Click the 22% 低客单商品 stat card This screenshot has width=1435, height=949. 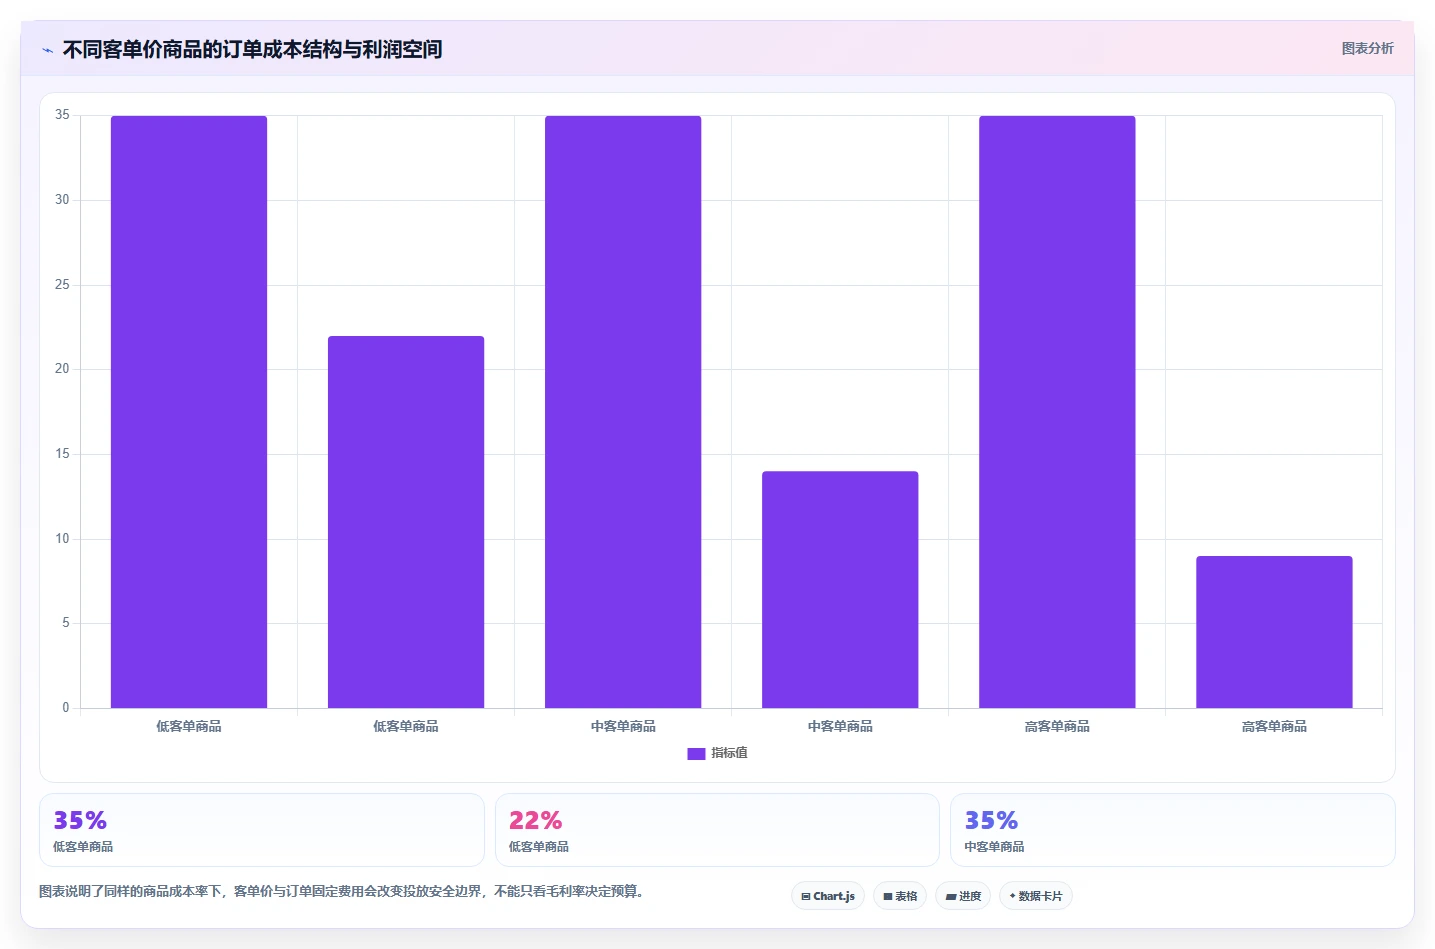pos(717,830)
